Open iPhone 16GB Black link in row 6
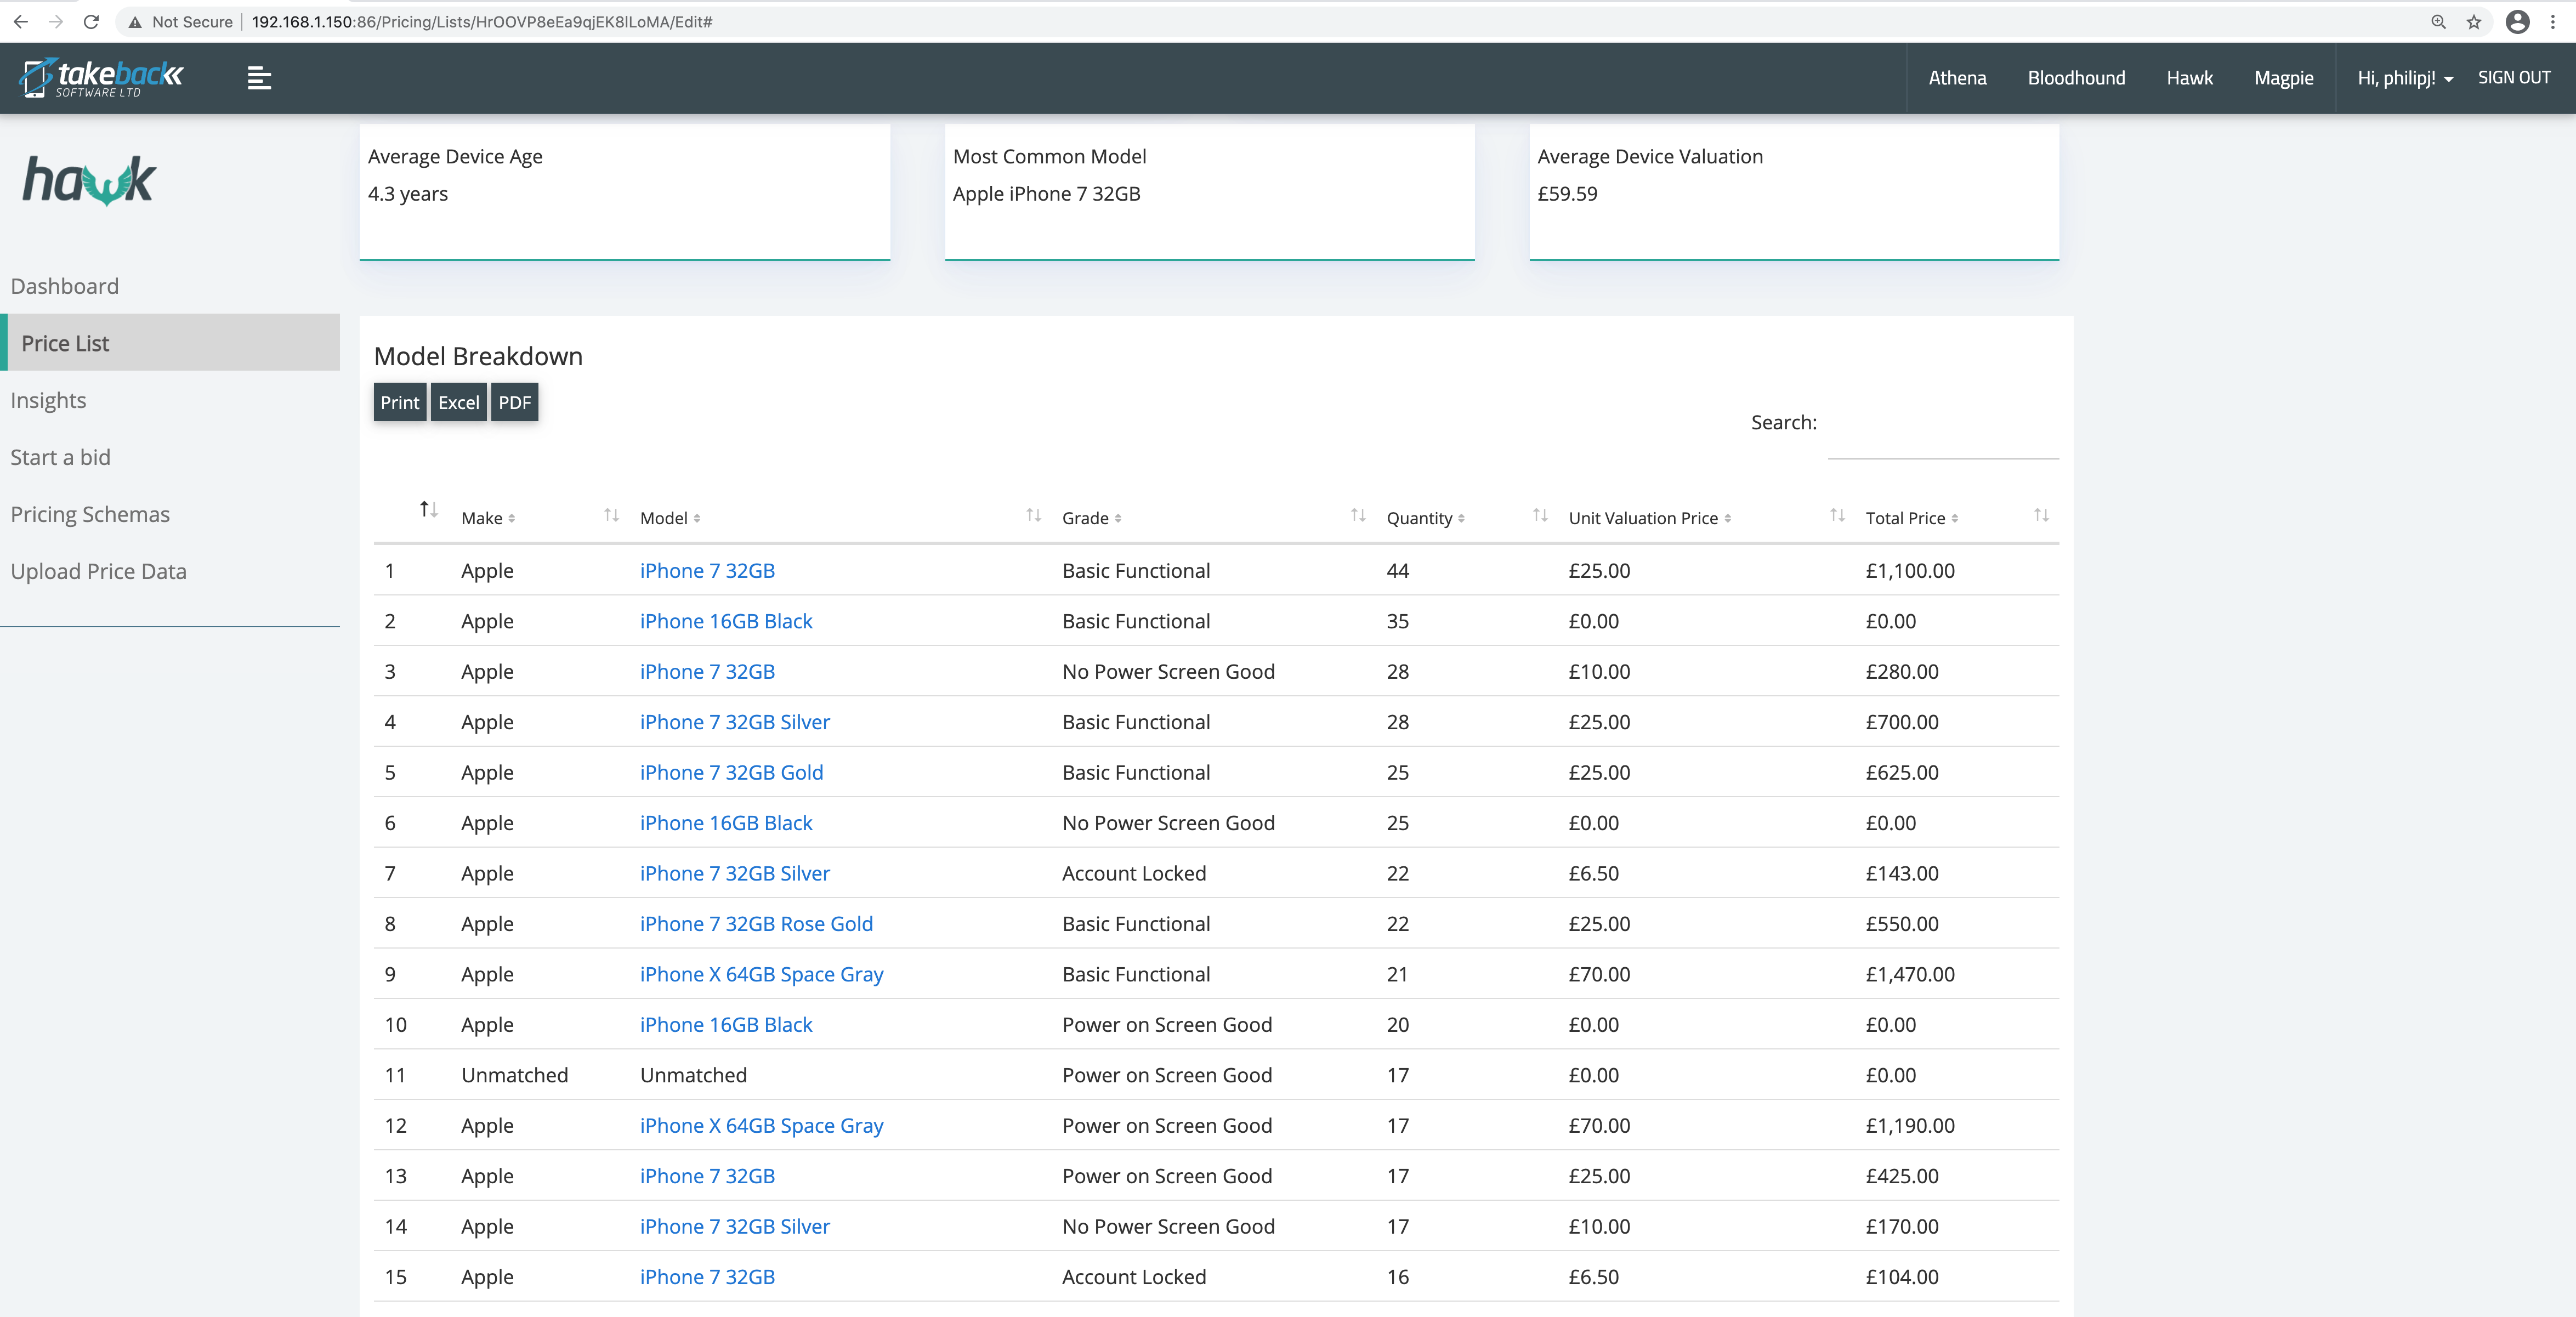The height and width of the screenshot is (1317, 2576). [x=726, y=823]
